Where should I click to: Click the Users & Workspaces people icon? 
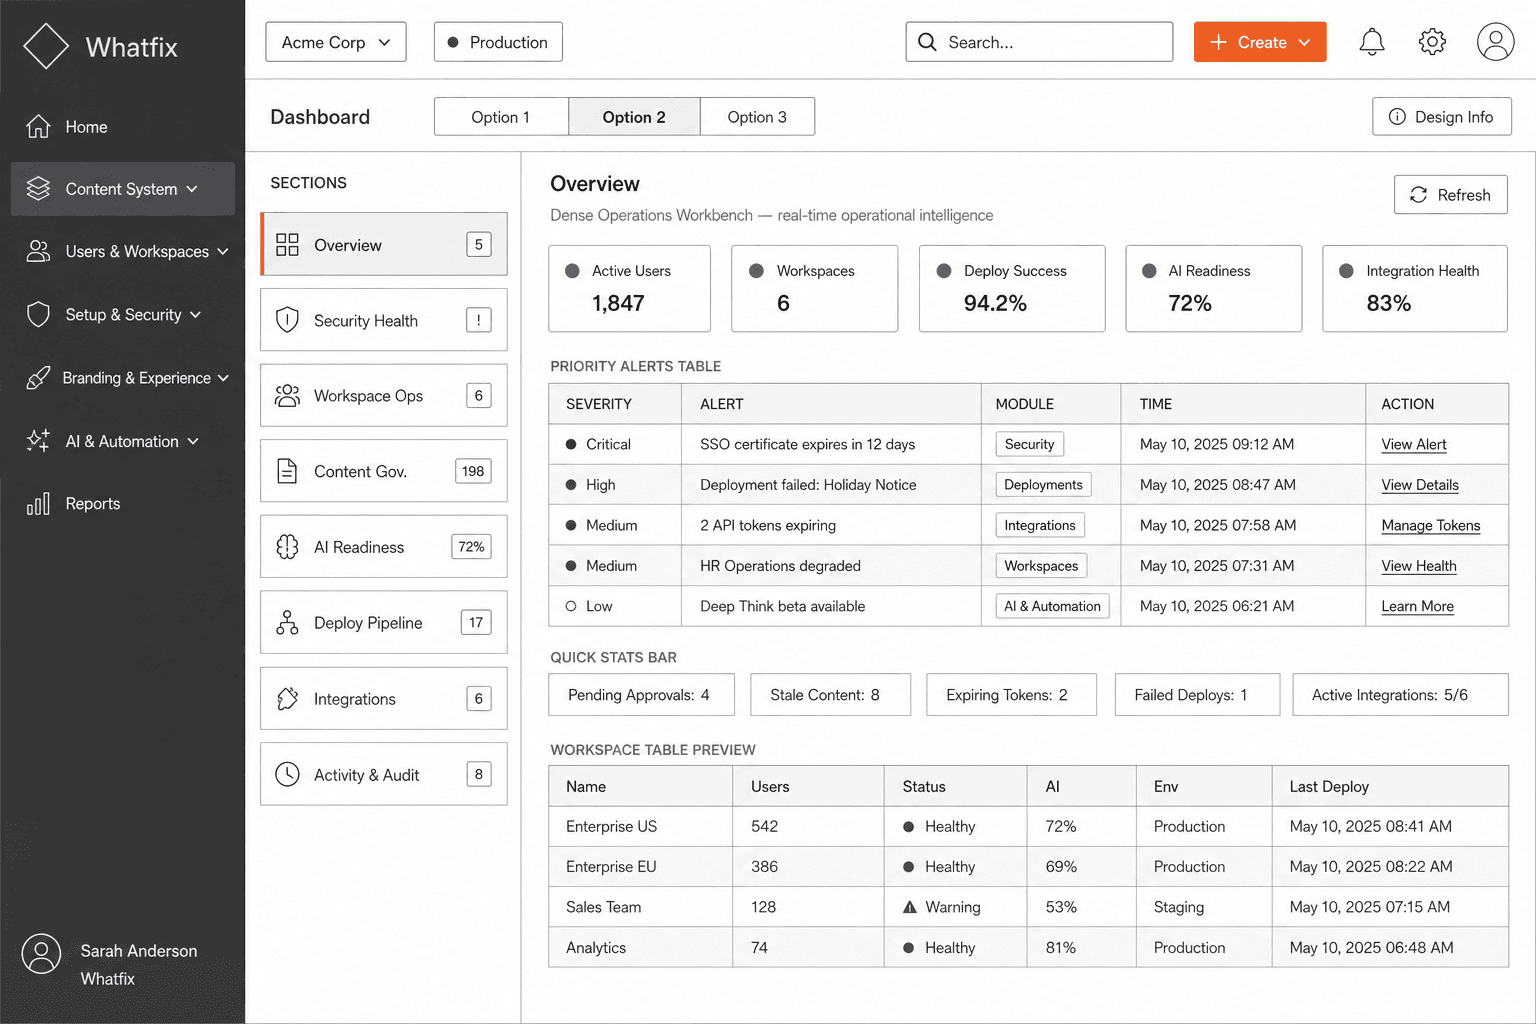tap(38, 251)
